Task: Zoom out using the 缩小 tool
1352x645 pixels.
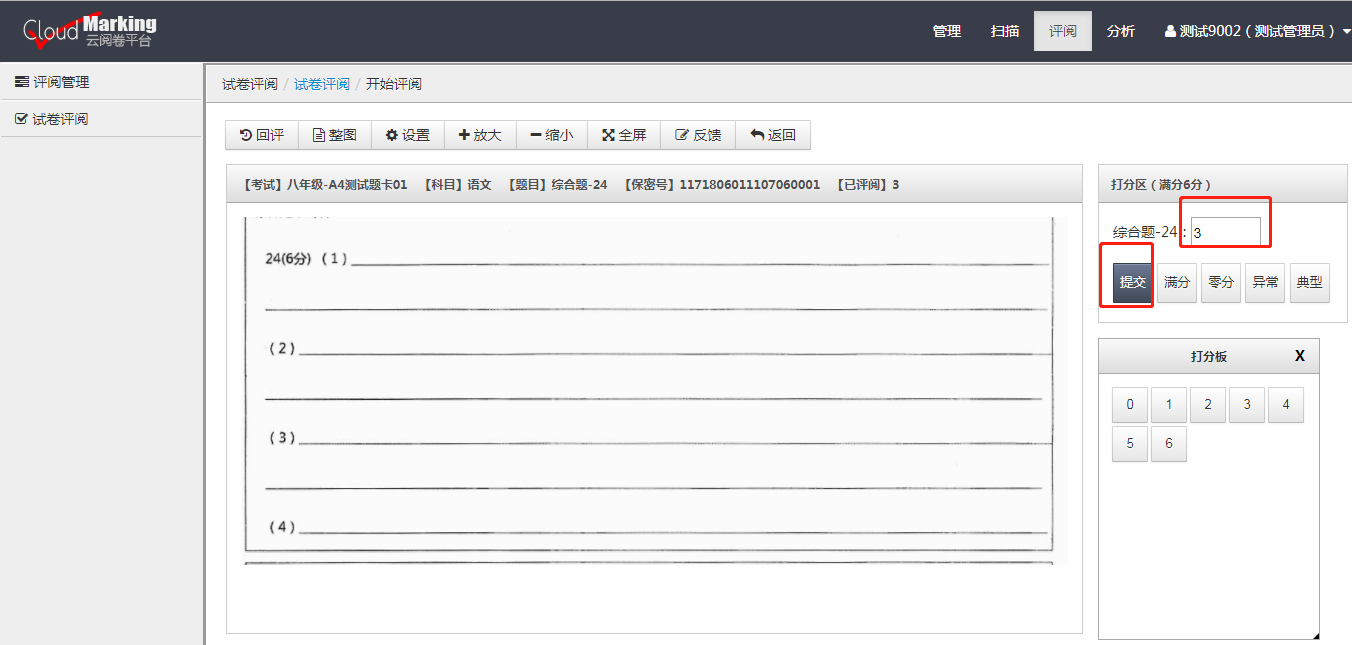Action: pyautogui.click(x=551, y=134)
